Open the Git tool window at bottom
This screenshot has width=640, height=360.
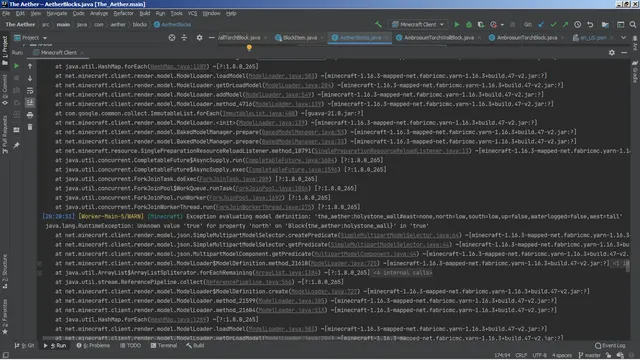pos(24,346)
